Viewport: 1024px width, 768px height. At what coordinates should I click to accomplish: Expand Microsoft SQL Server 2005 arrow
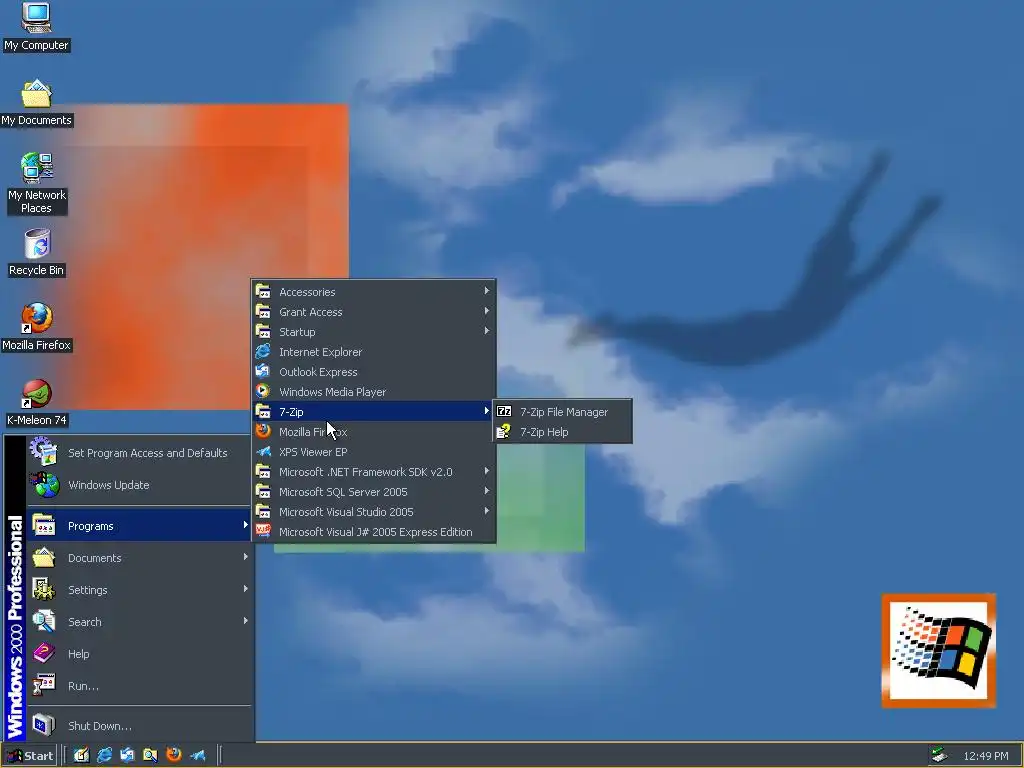[x=487, y=490]
